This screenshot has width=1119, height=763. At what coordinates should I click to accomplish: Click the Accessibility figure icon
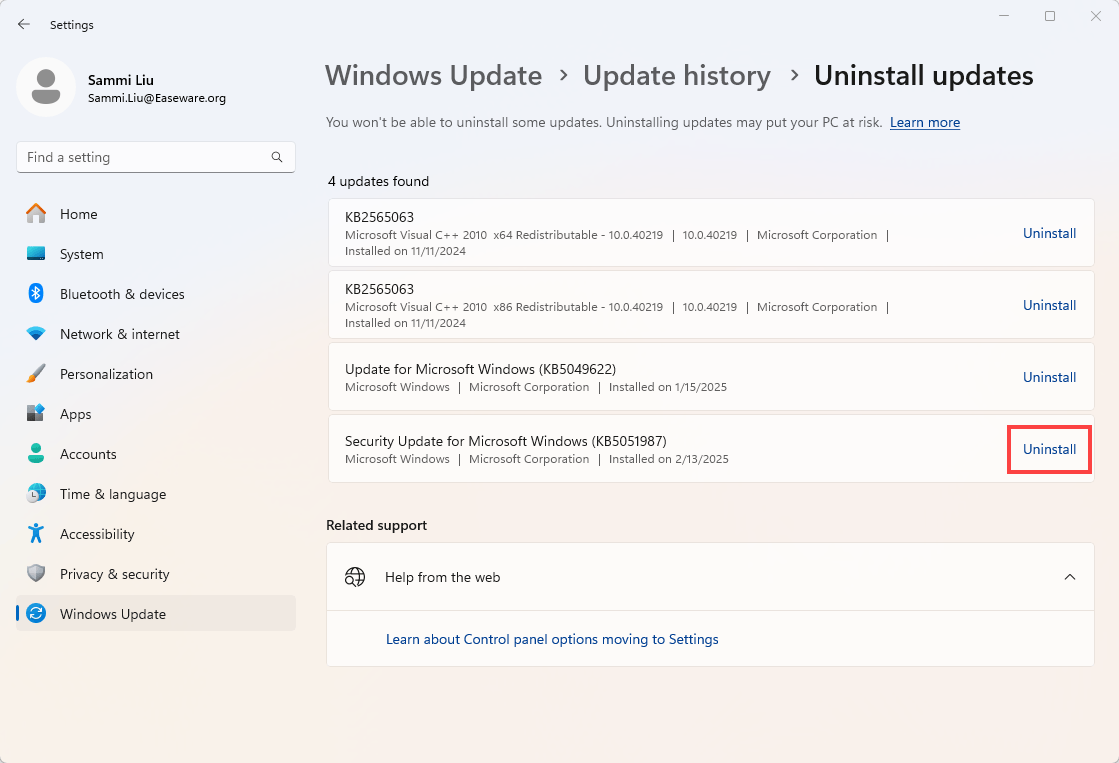(x=36, y=534)
